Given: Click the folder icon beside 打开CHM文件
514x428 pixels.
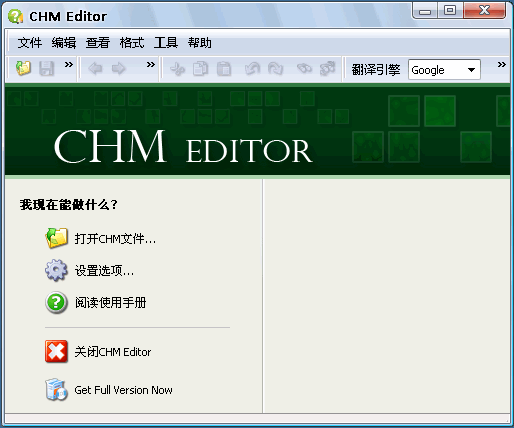Looking at the screenshot, I should click(56, 238).
